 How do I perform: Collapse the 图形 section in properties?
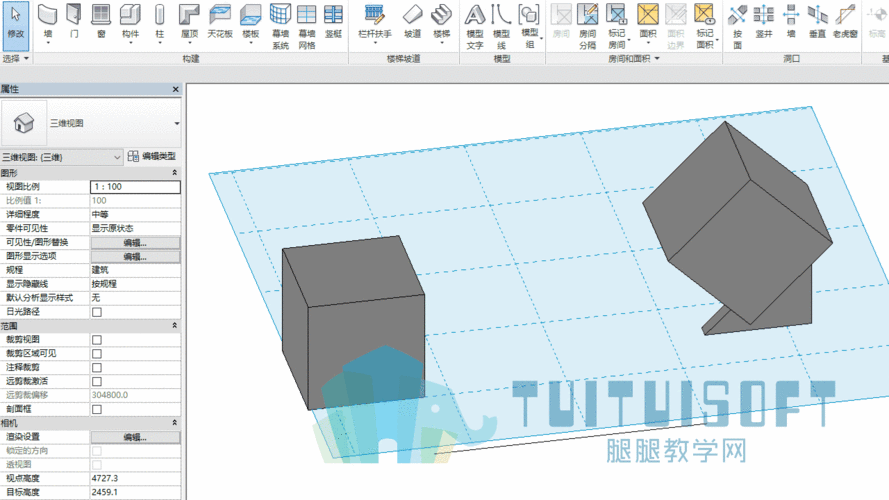pyautogui.click(x=174, y=172)
